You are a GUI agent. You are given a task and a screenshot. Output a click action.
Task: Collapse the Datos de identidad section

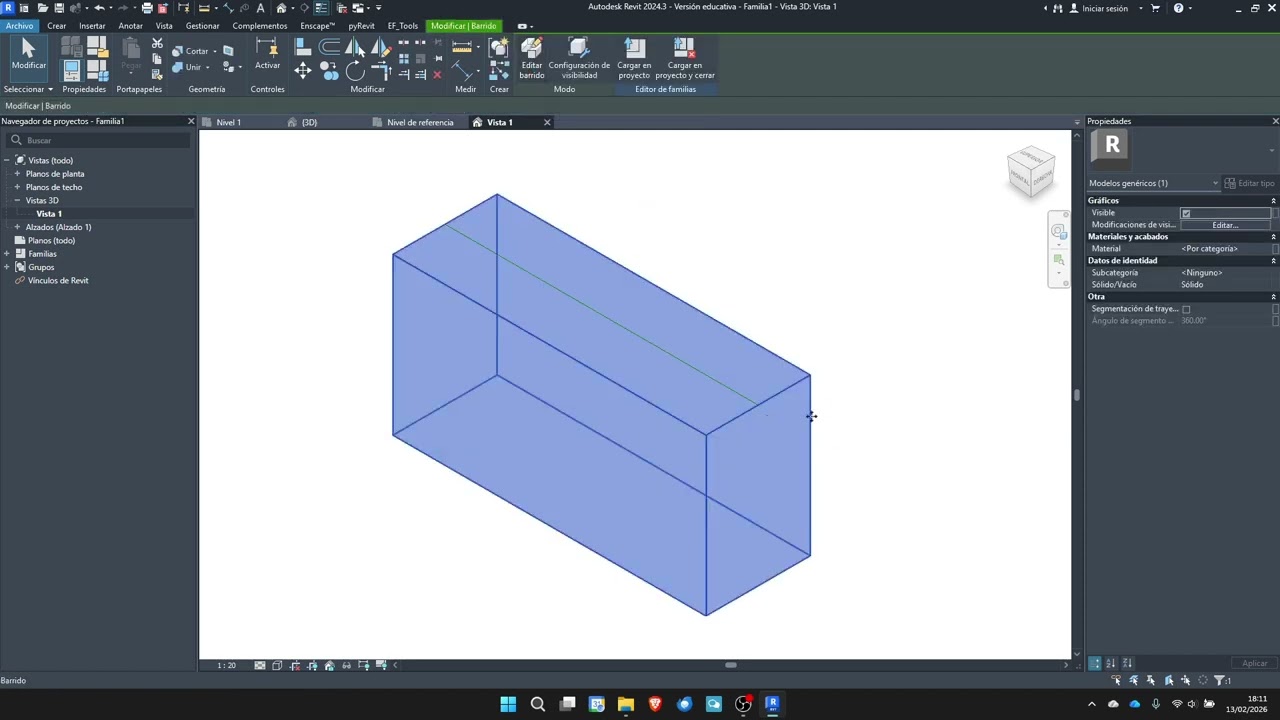tap(1274, 261)
